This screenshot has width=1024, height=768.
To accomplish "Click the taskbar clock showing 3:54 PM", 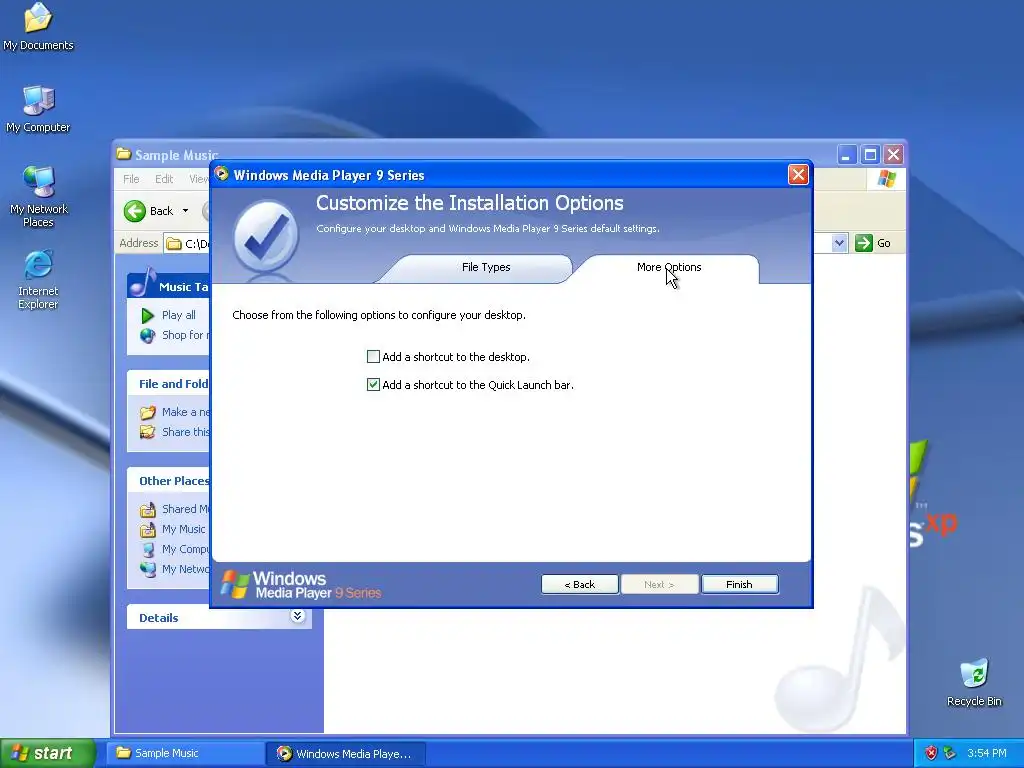I will 987,753.
